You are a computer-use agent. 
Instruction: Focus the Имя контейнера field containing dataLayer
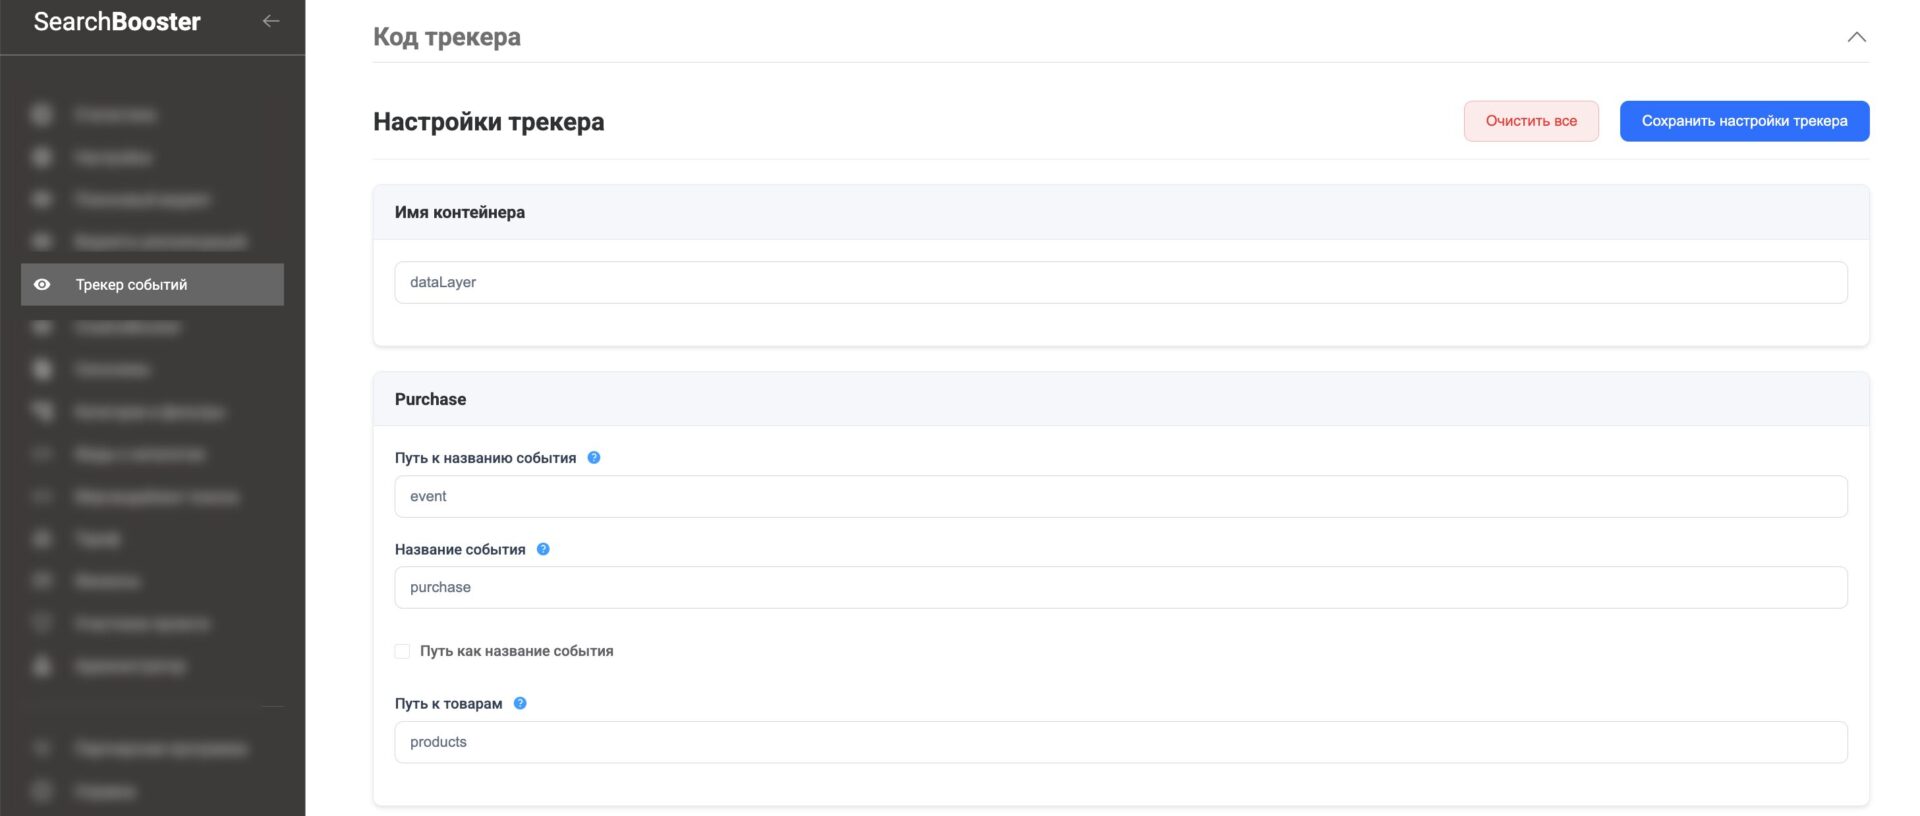(x=1120, y=282)
